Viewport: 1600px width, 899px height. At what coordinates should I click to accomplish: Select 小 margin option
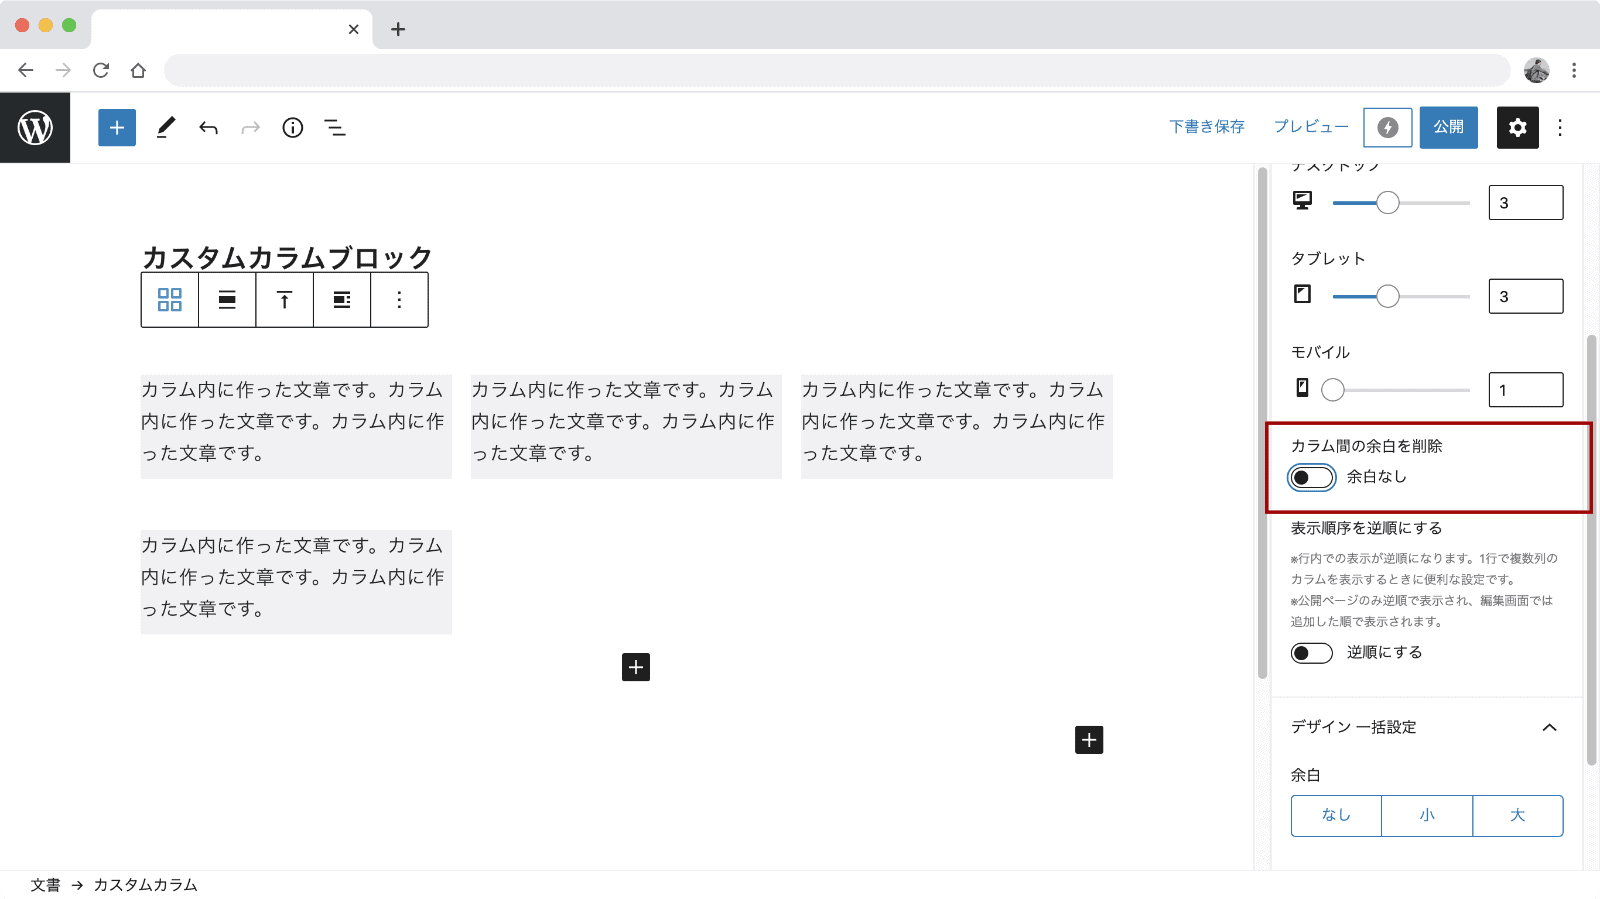(x=1427, y=816)
